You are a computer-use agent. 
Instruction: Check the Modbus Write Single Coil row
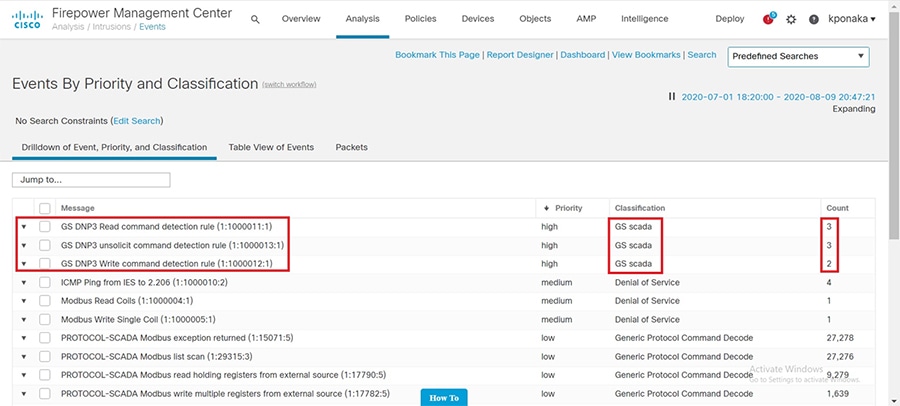pyautogui.click(x=45, y=319)
